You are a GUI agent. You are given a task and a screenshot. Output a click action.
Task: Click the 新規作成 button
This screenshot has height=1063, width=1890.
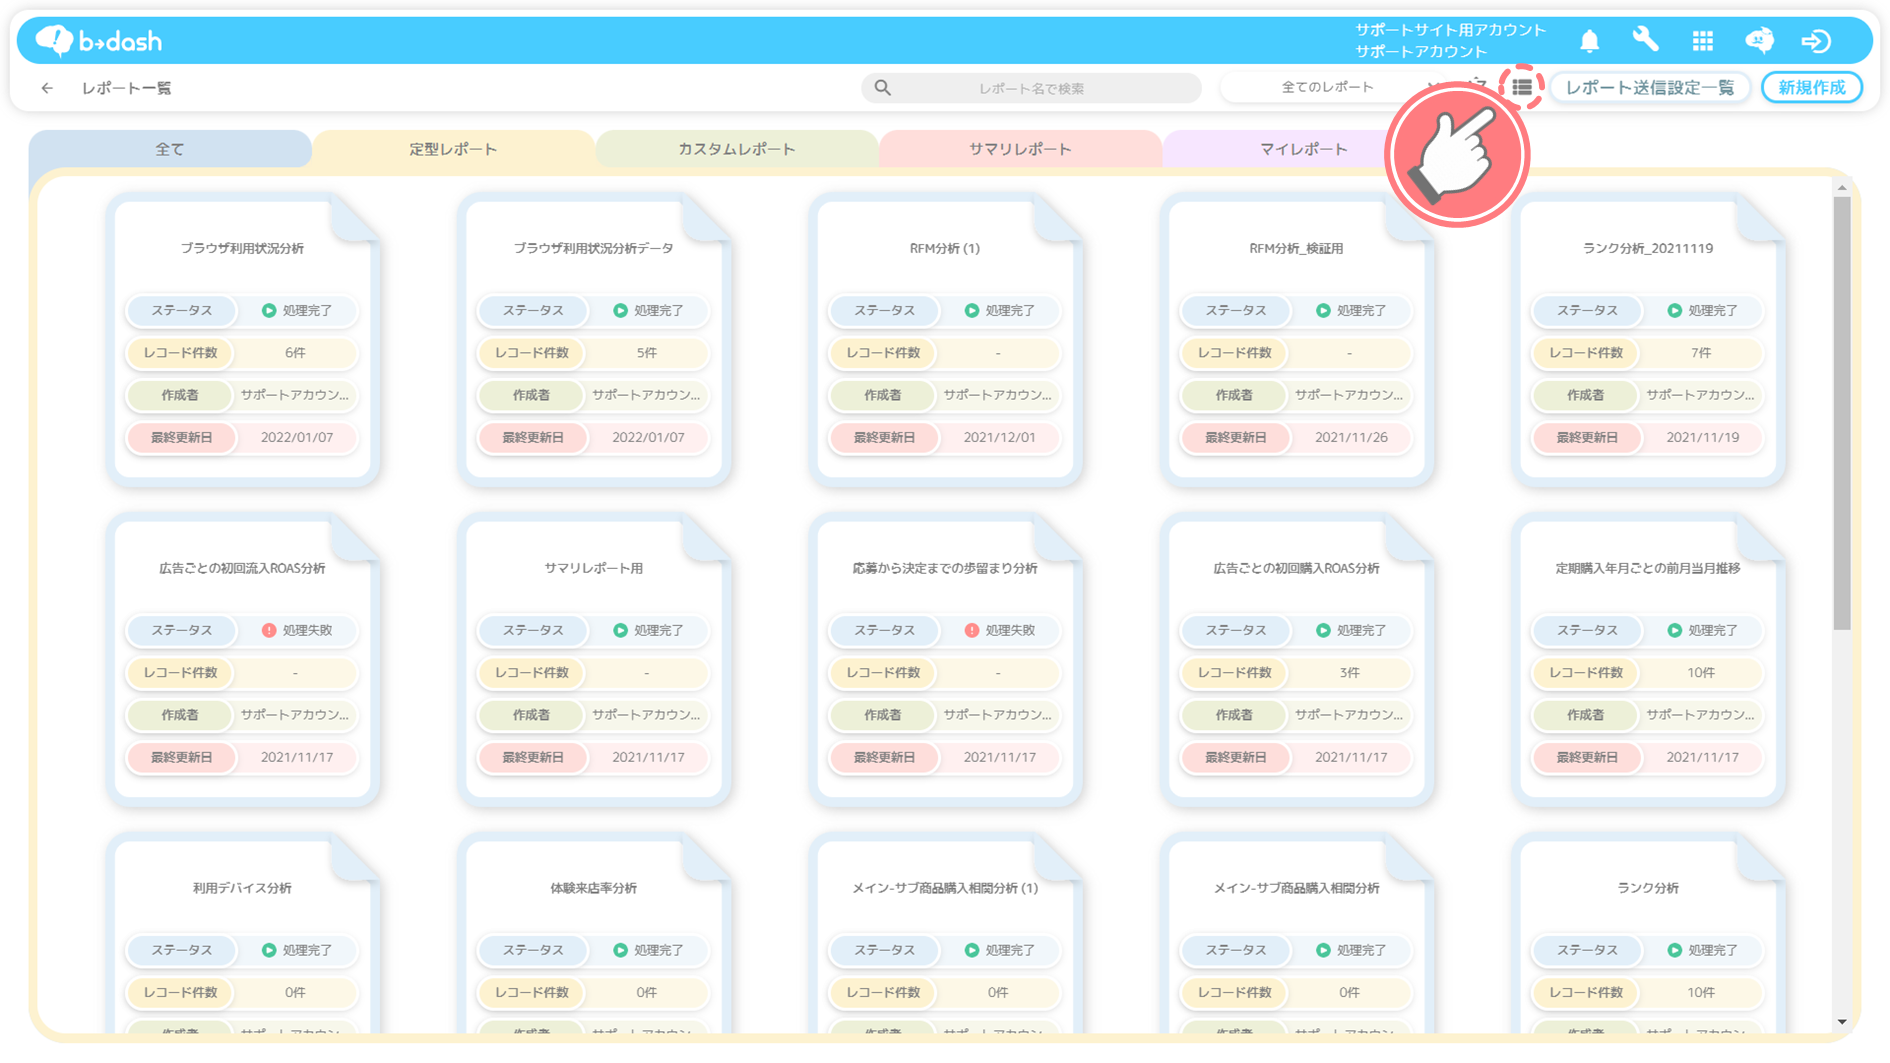click(1812, 88)
